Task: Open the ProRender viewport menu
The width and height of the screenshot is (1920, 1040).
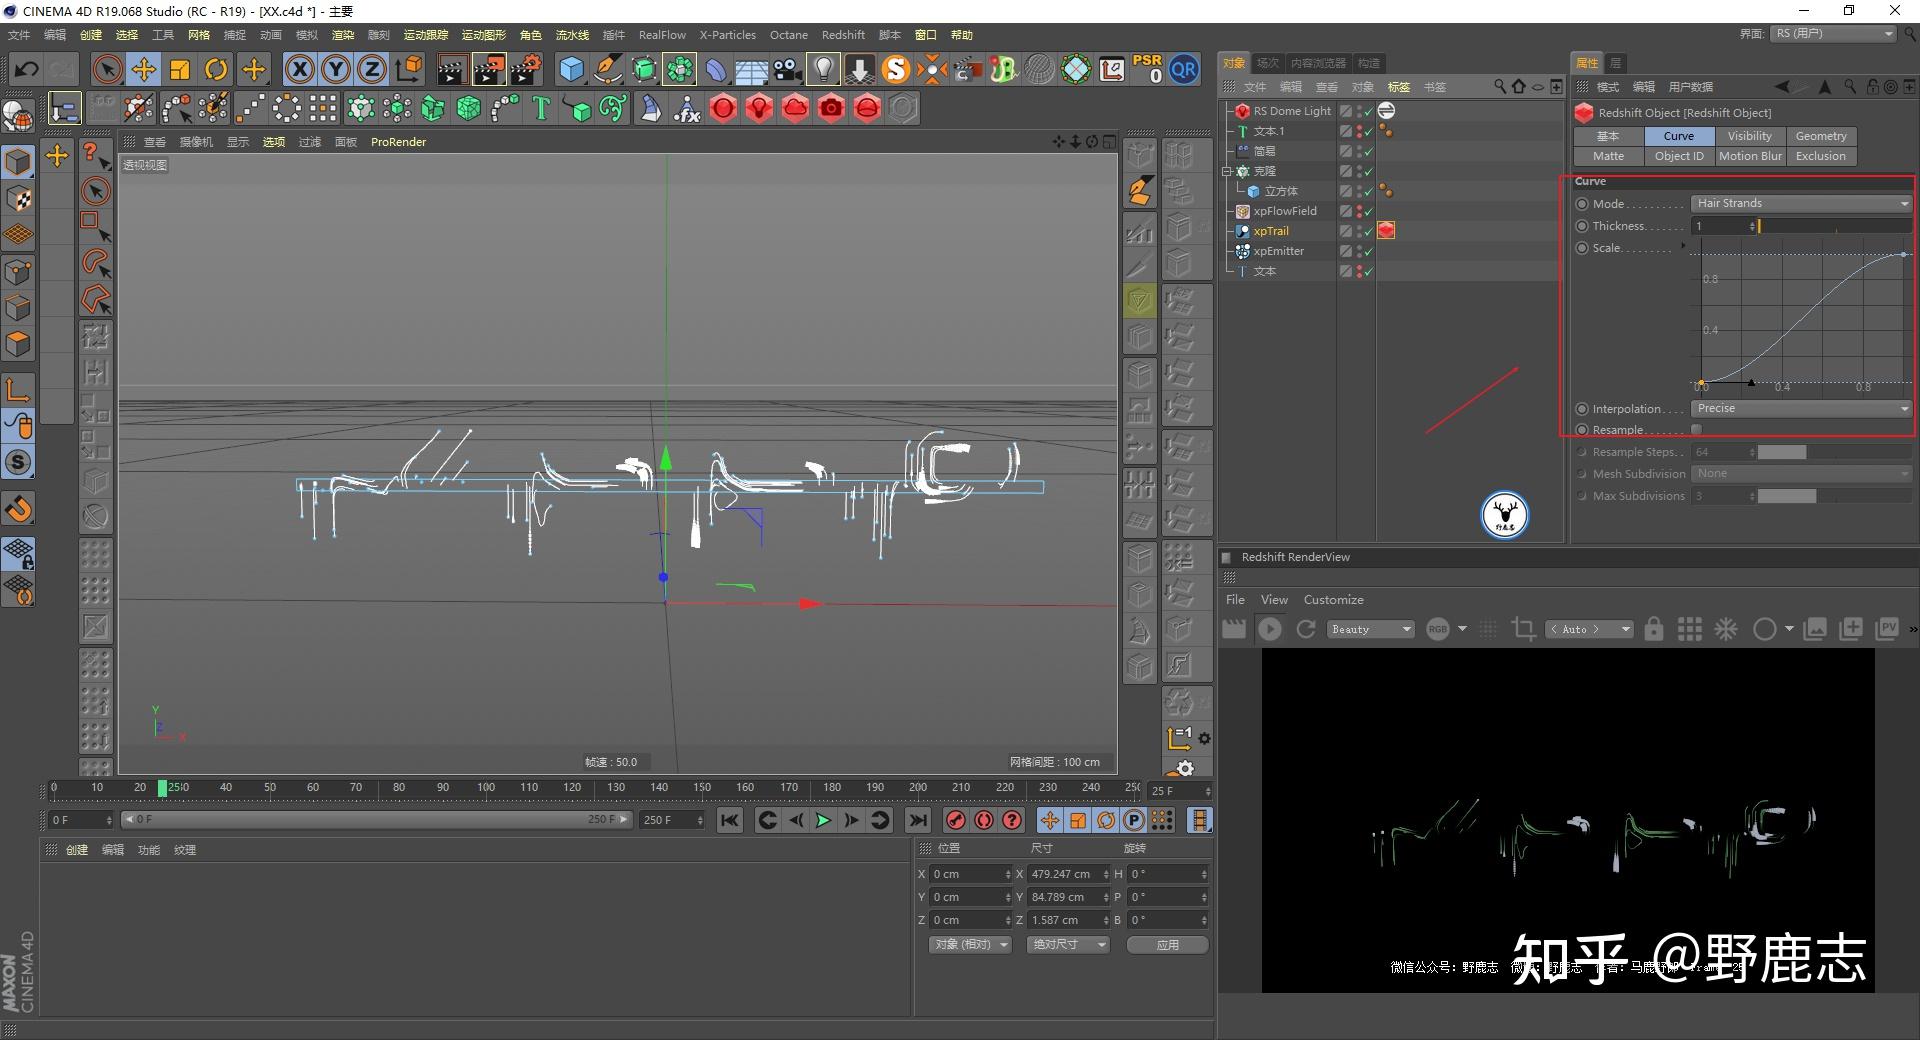Action: [398, 142]
